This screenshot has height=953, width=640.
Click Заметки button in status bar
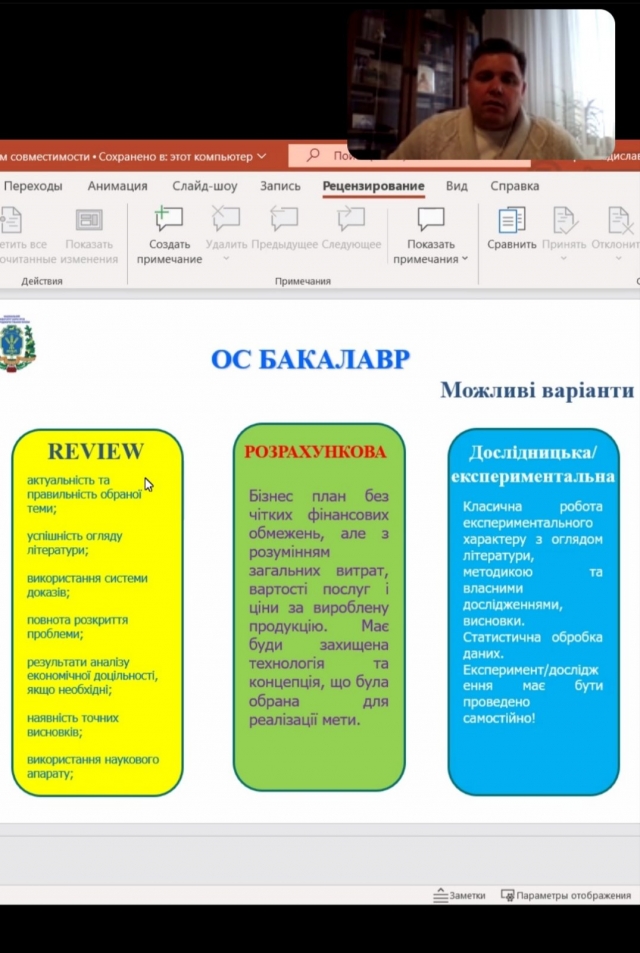point(459,895)
